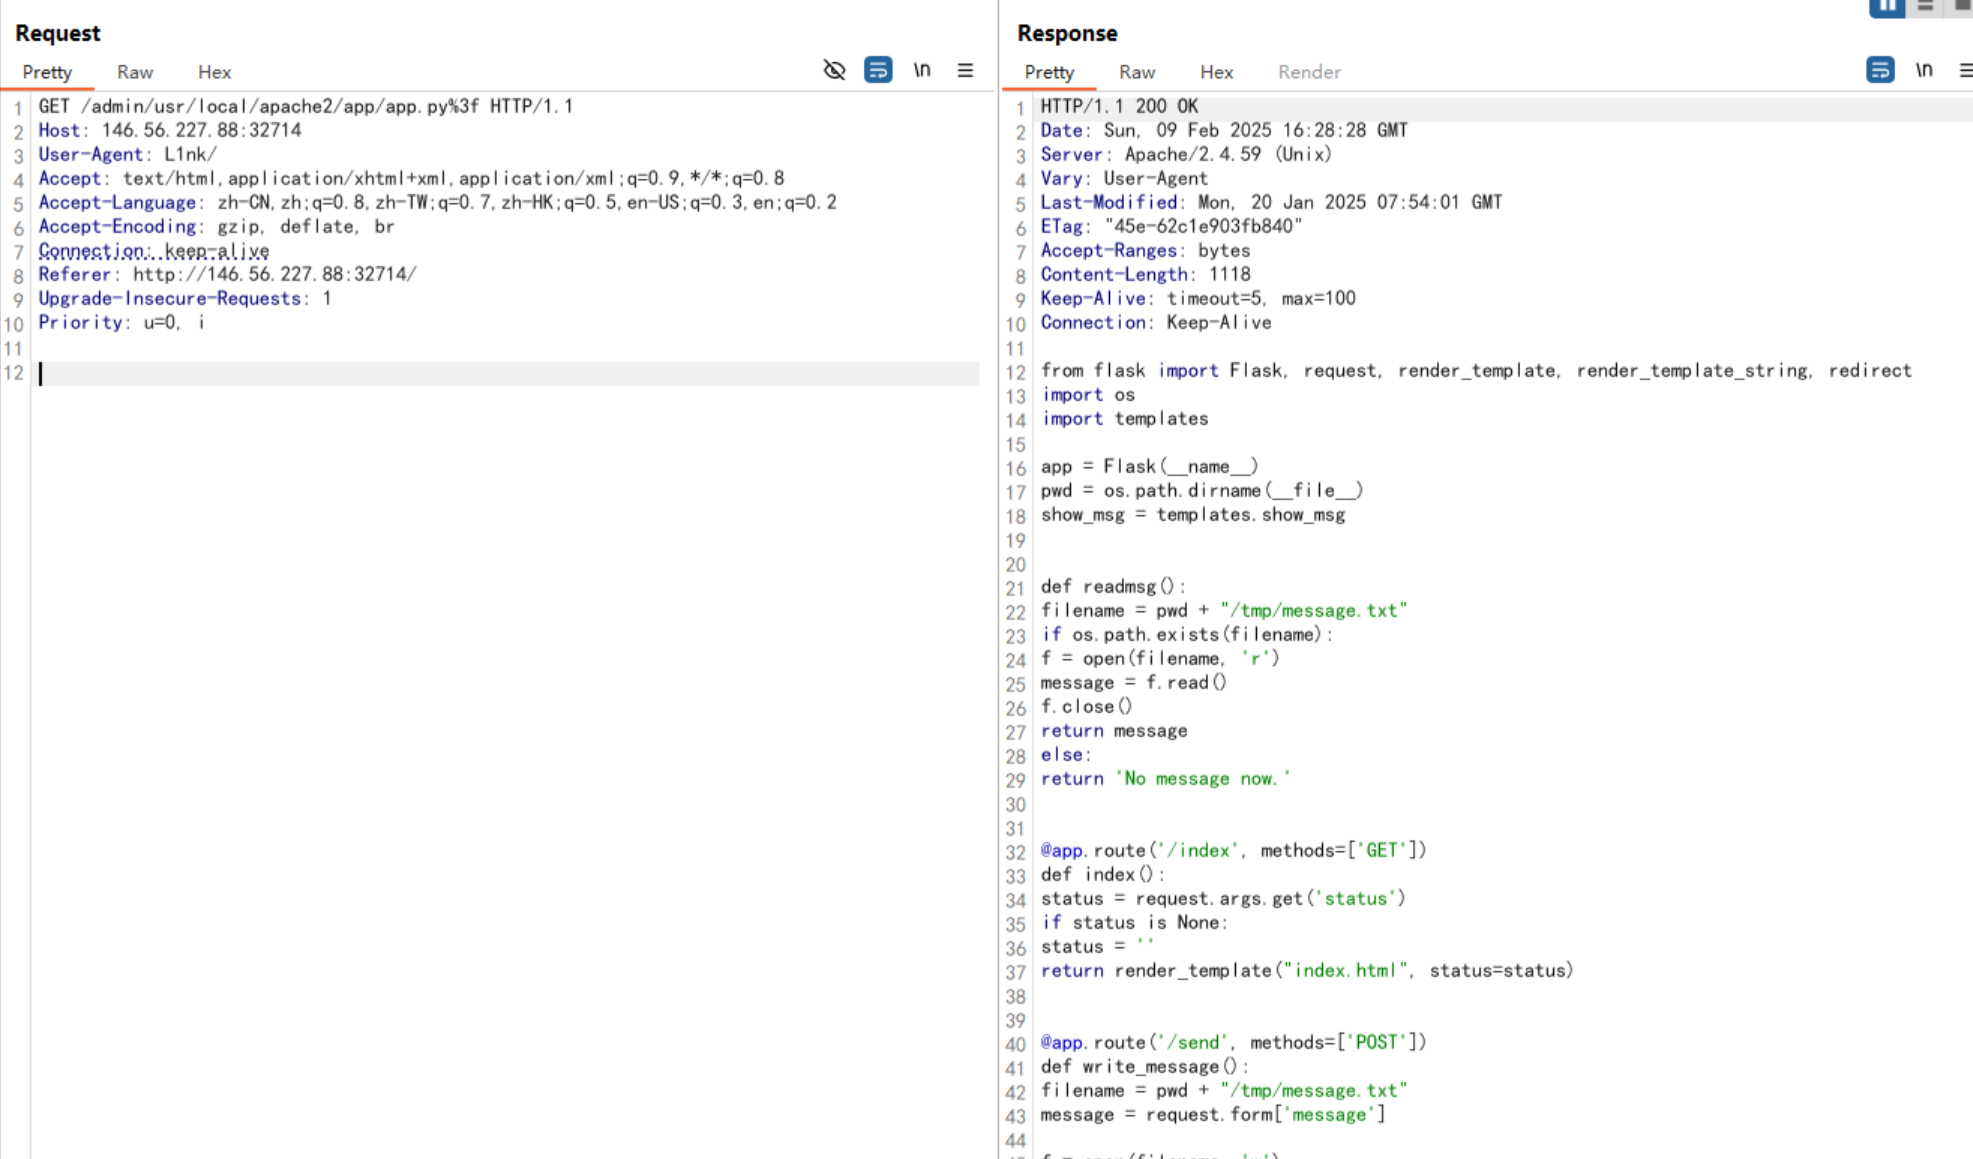The width and height of the screenshot is (1973, 1159).
Task: Select side-by-side split layout icon
Action: [1886, 6]
